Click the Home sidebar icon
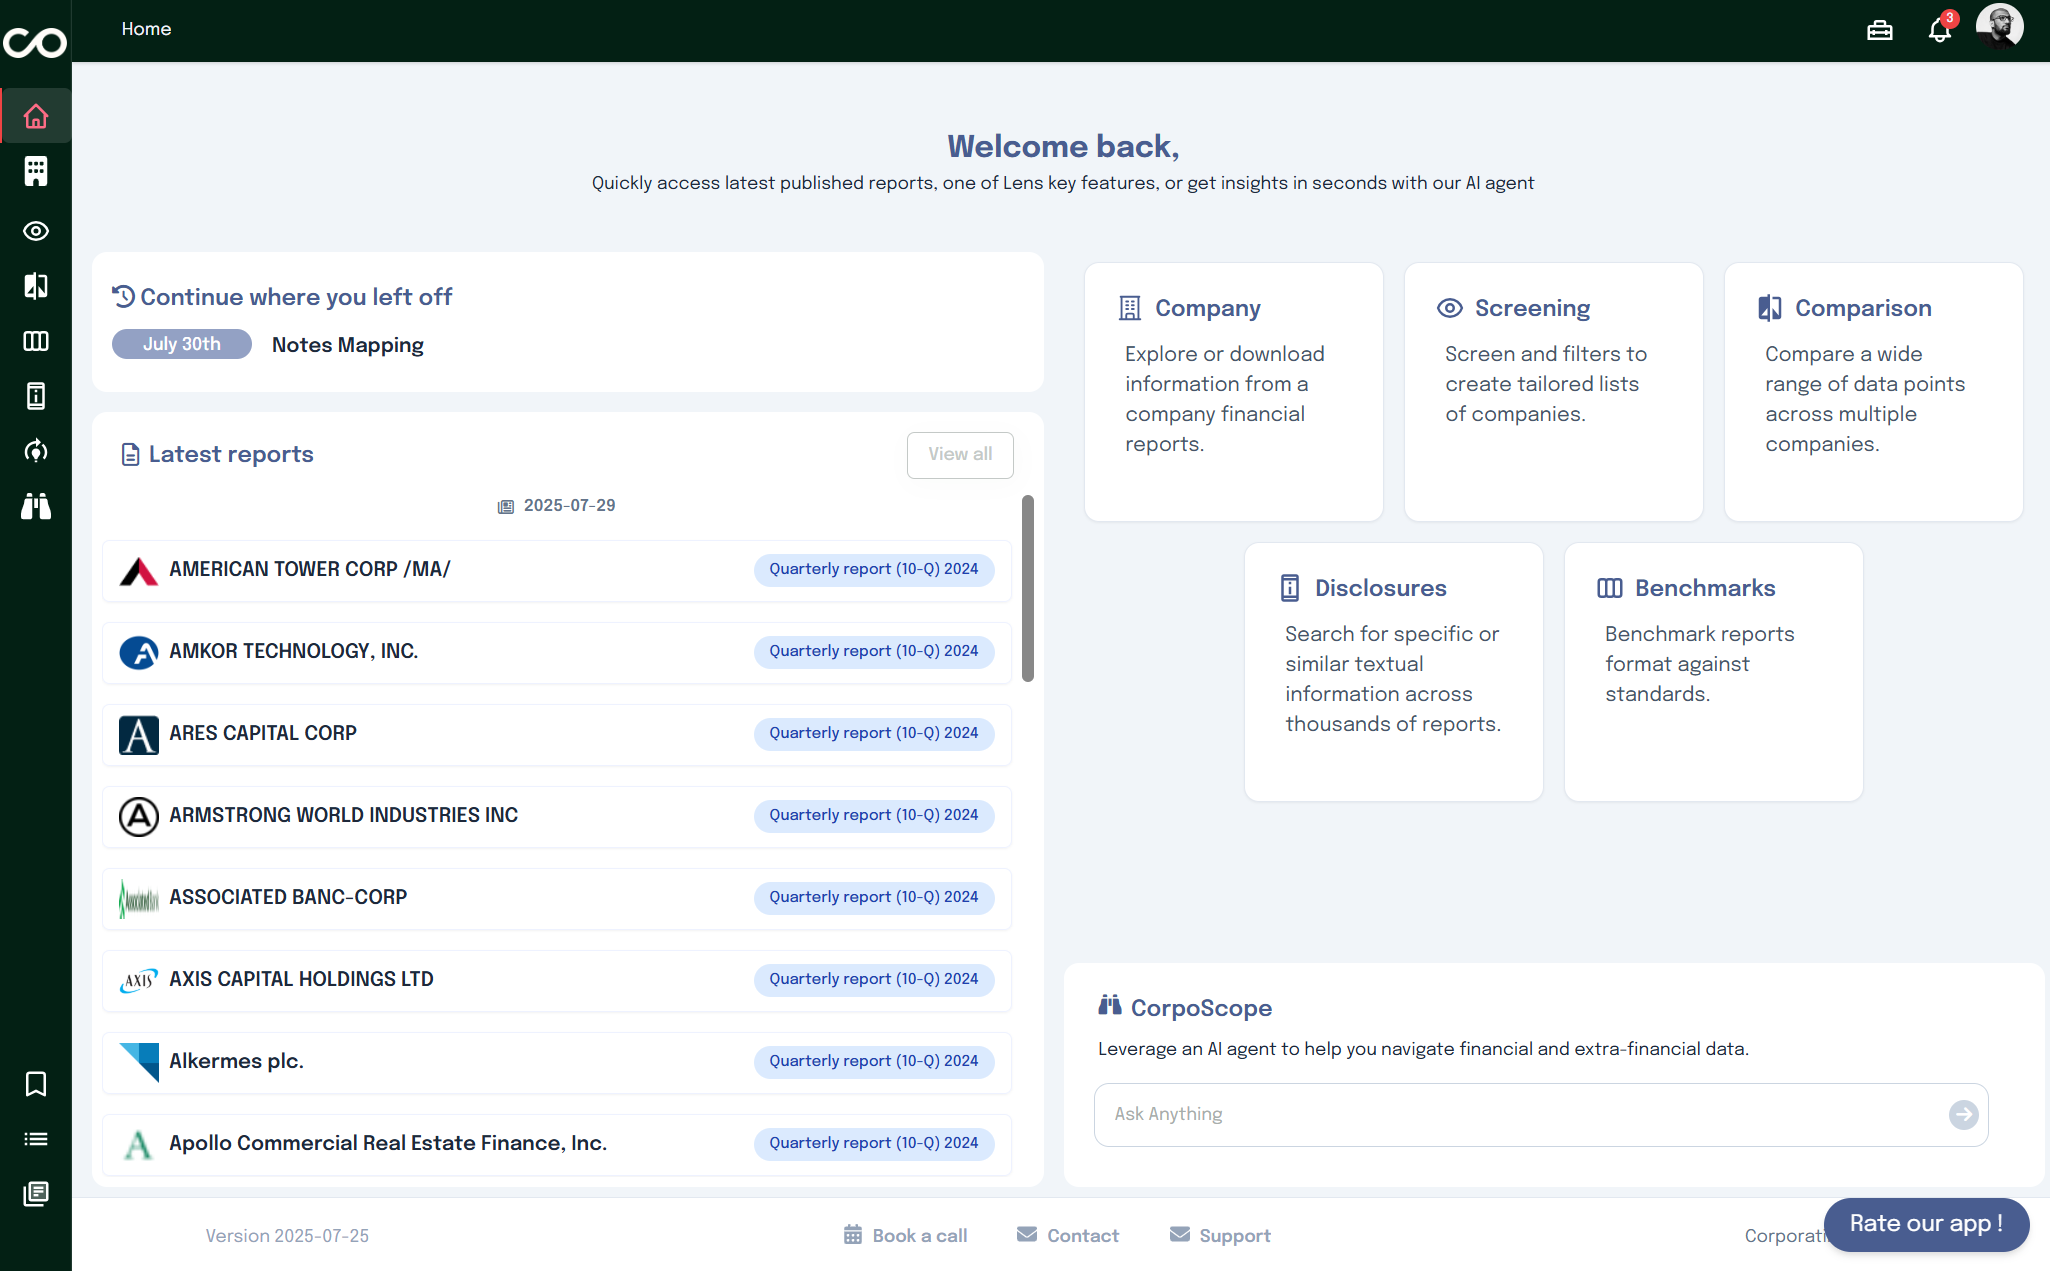This screenshot has width=2050, height=1271. pyautogui.click(x=36, y=117)
